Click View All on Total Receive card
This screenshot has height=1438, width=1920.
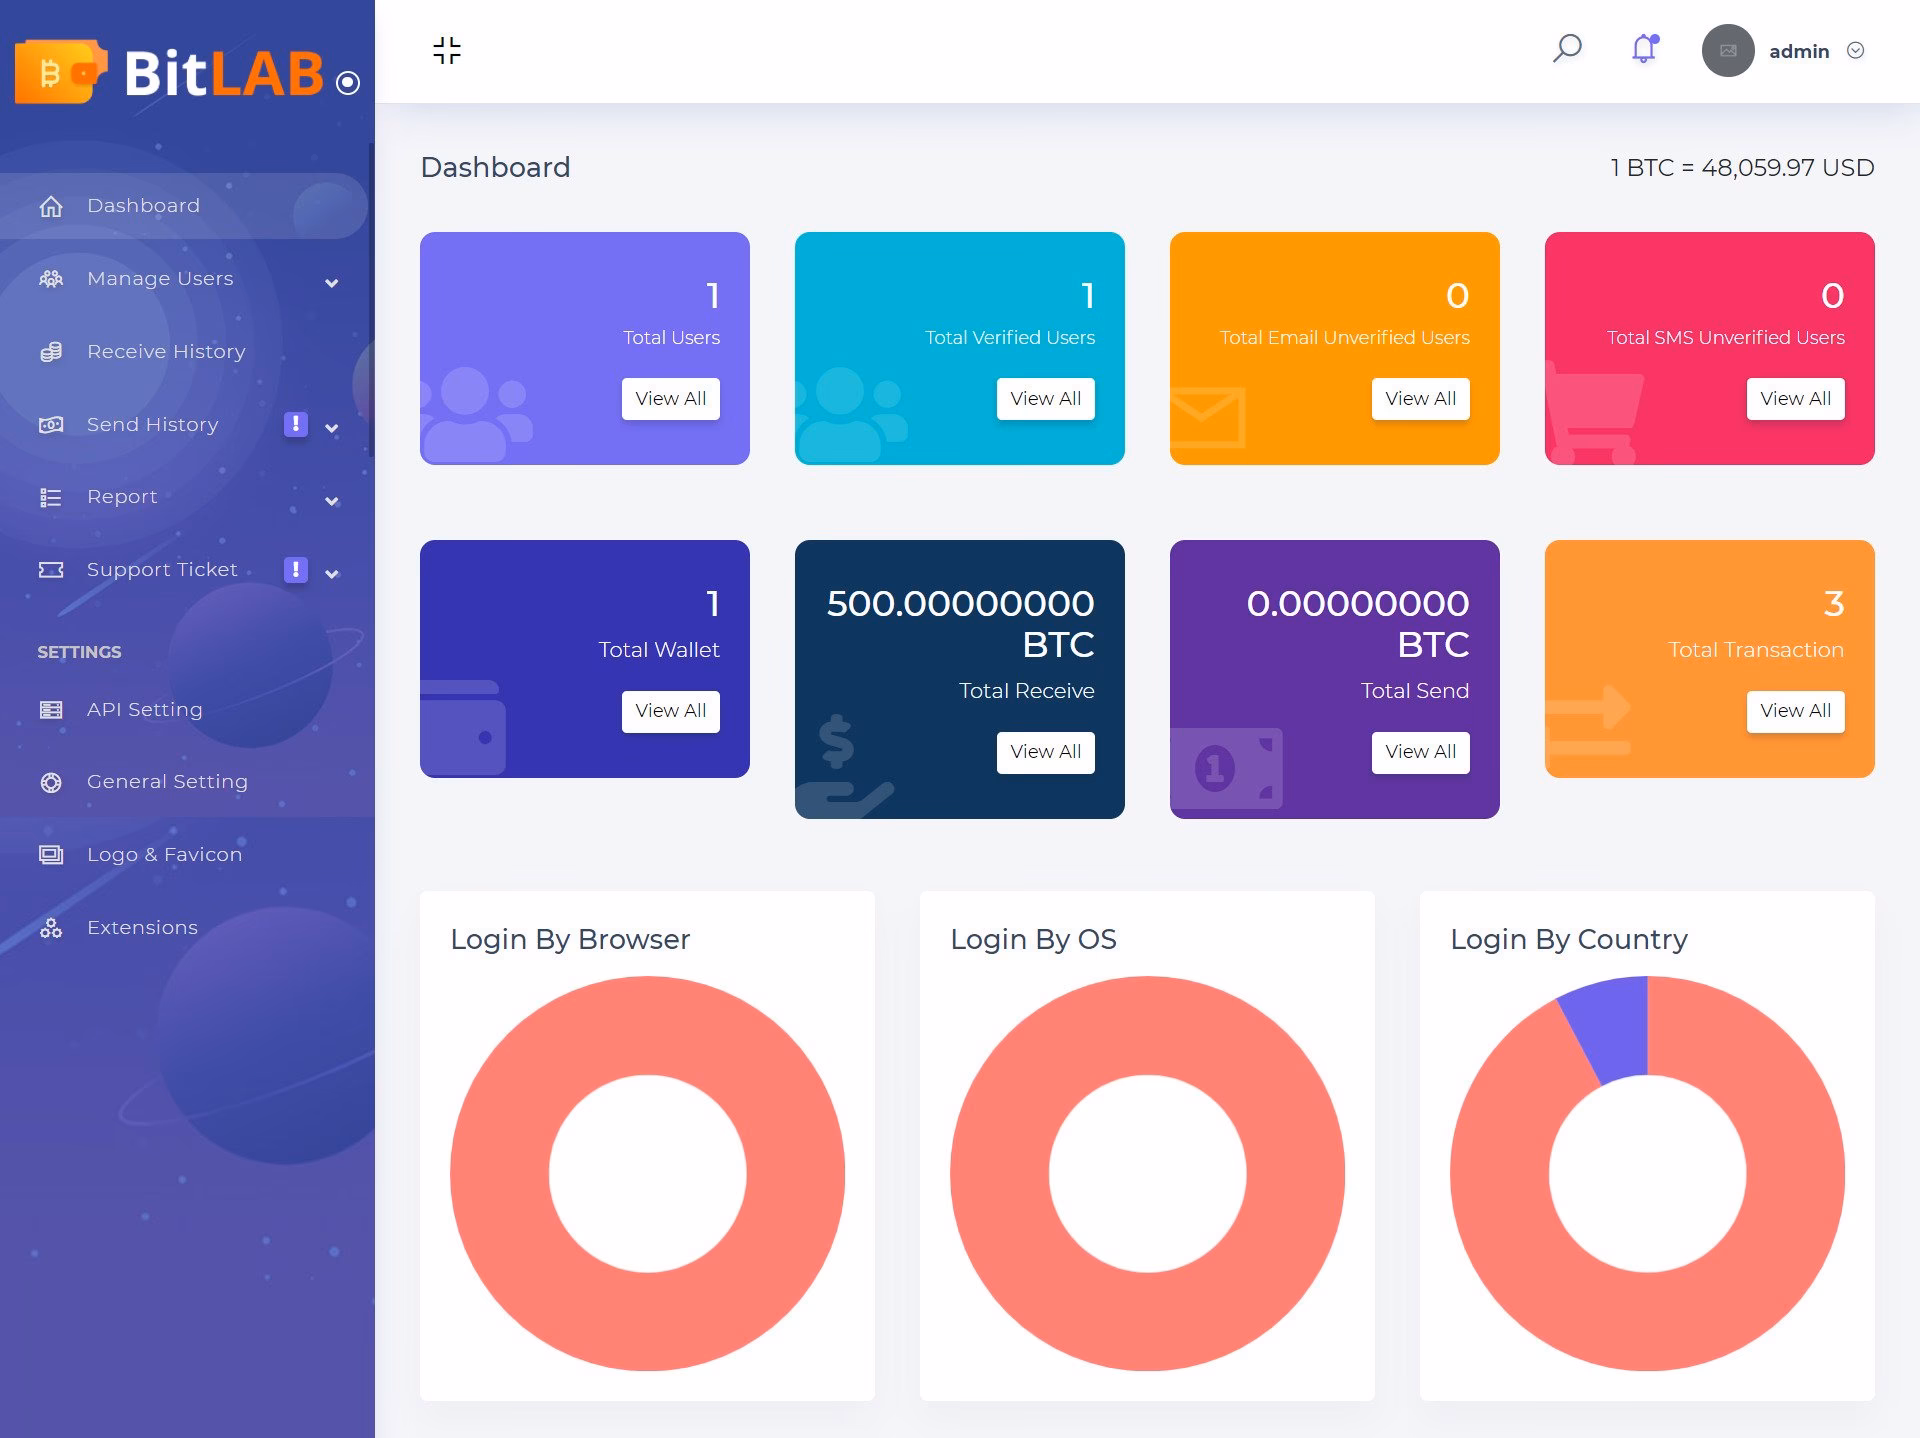coord(1045,752)
